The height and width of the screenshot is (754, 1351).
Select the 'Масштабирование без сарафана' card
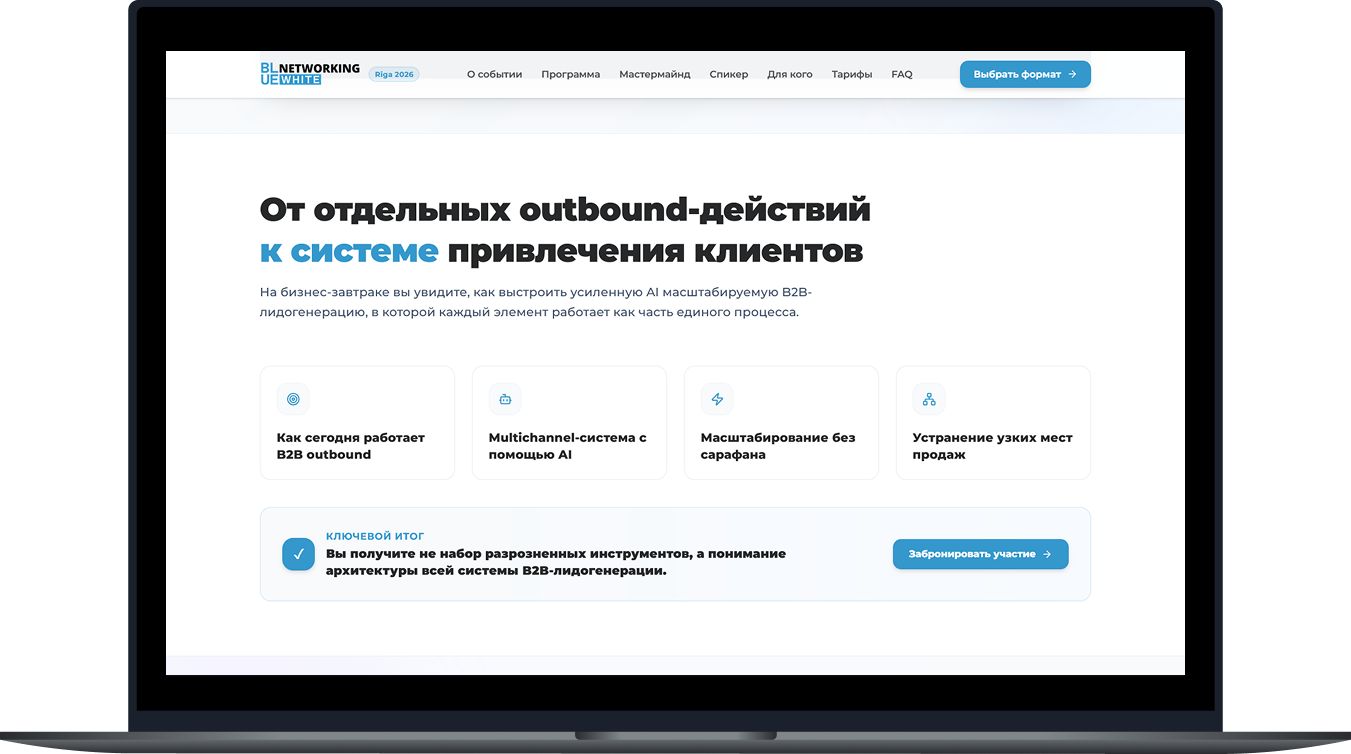click(x=781, y=423)
